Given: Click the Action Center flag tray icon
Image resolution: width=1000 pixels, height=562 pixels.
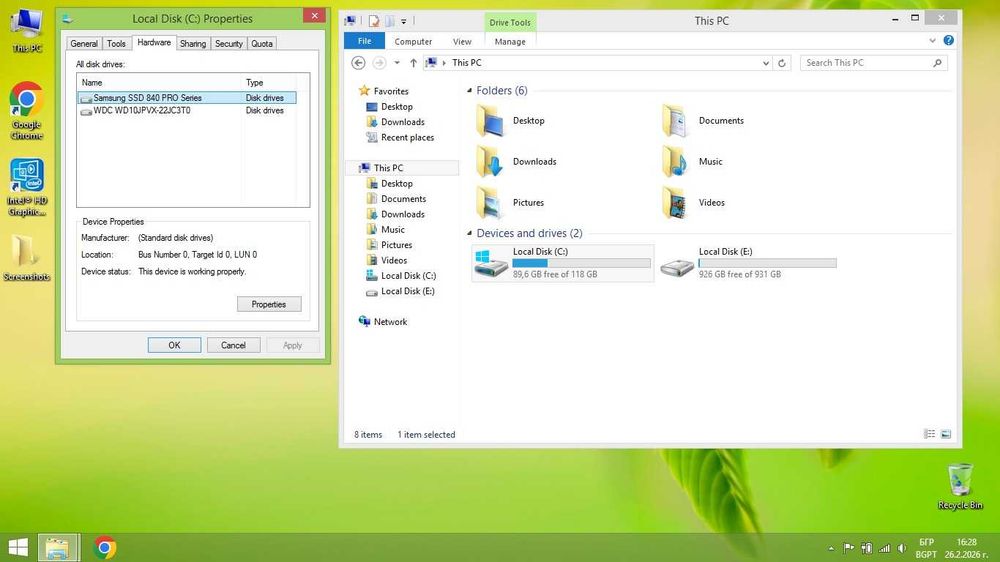Looking at the screenshot, I should pos(848,548).
